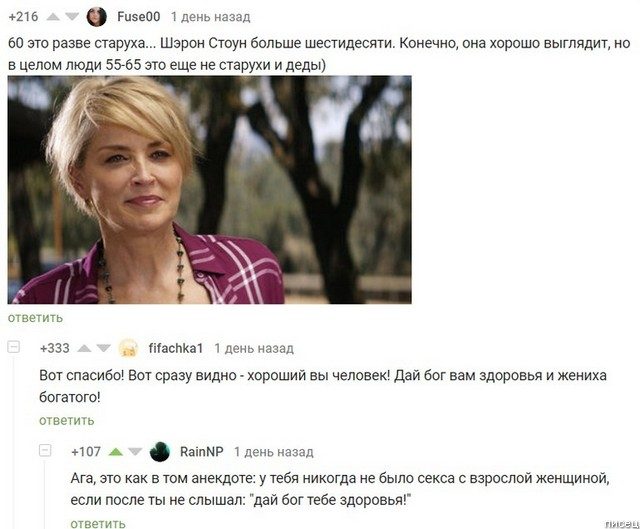The width and height of the screenshot is (640, 529).
Task: Click the timestamp on Fuse00's comment
Action: tap(211, 17)
